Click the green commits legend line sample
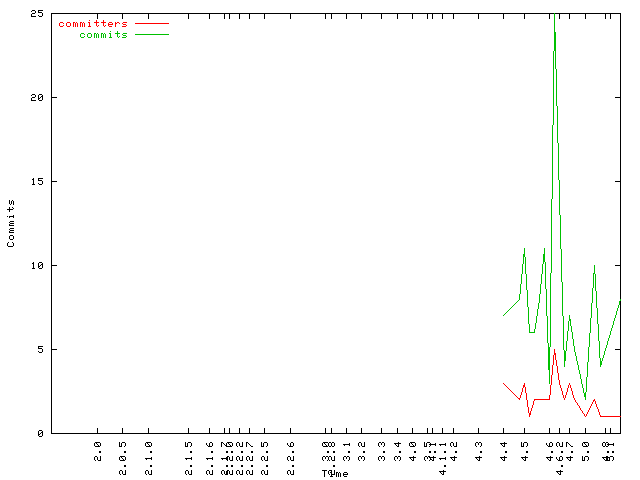 point(151,34)
